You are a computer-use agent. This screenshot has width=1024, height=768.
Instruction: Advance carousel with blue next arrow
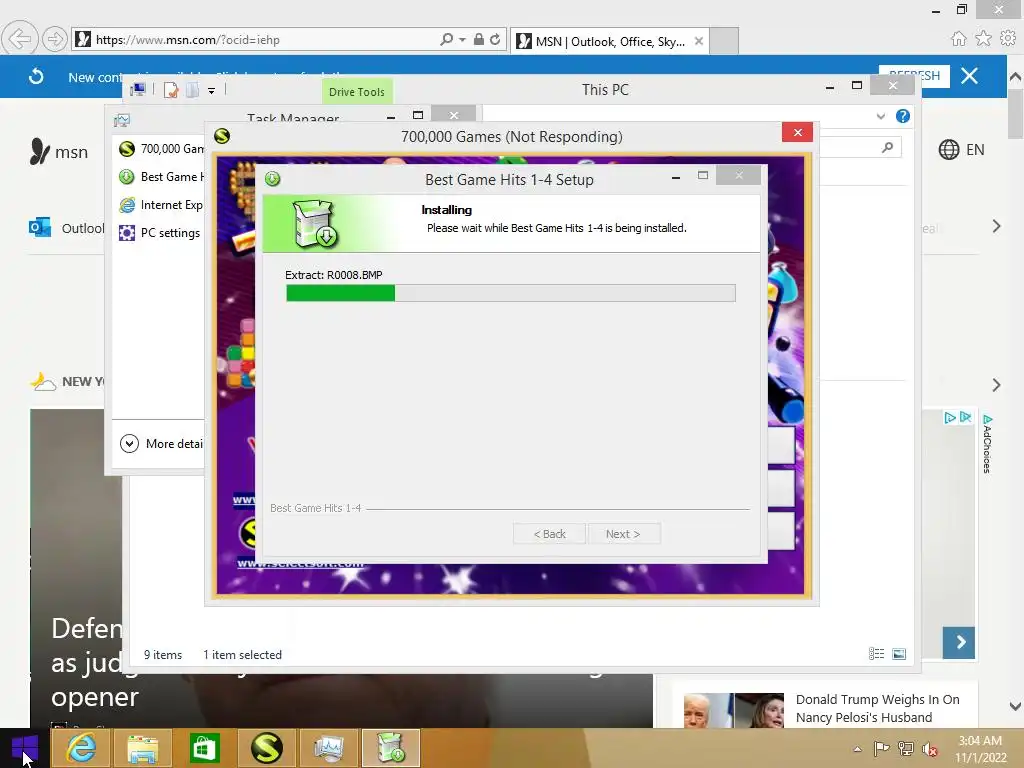coord(959,643)
